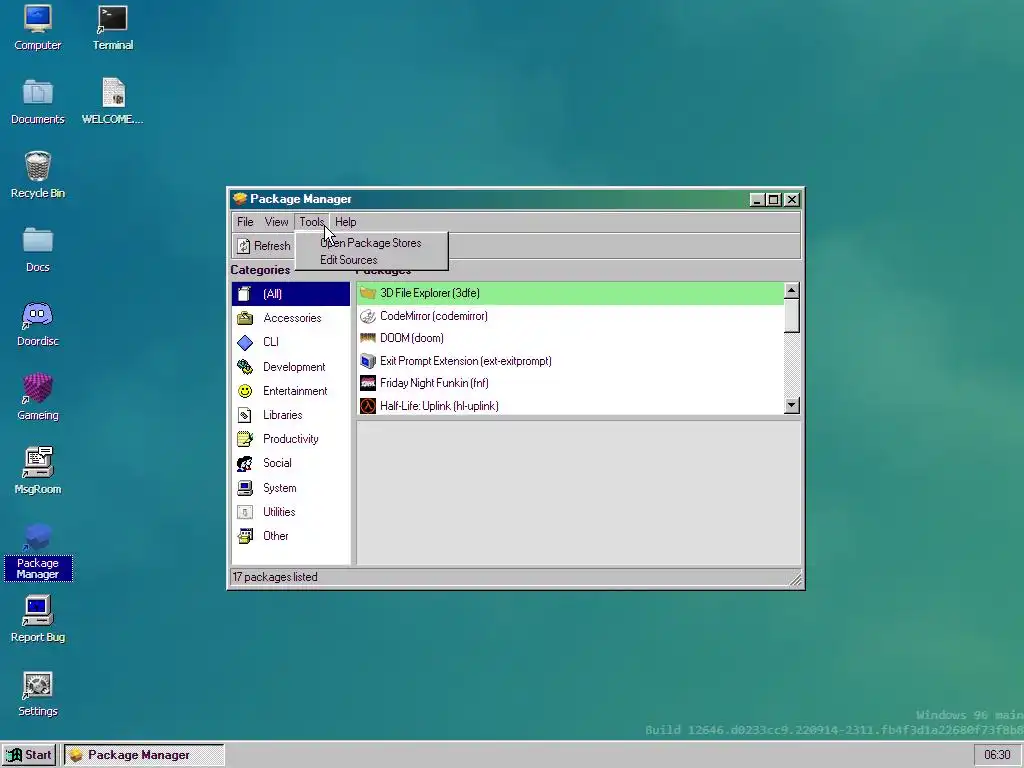Select the Documents folder icon on desktop

[x=37, y=102]
